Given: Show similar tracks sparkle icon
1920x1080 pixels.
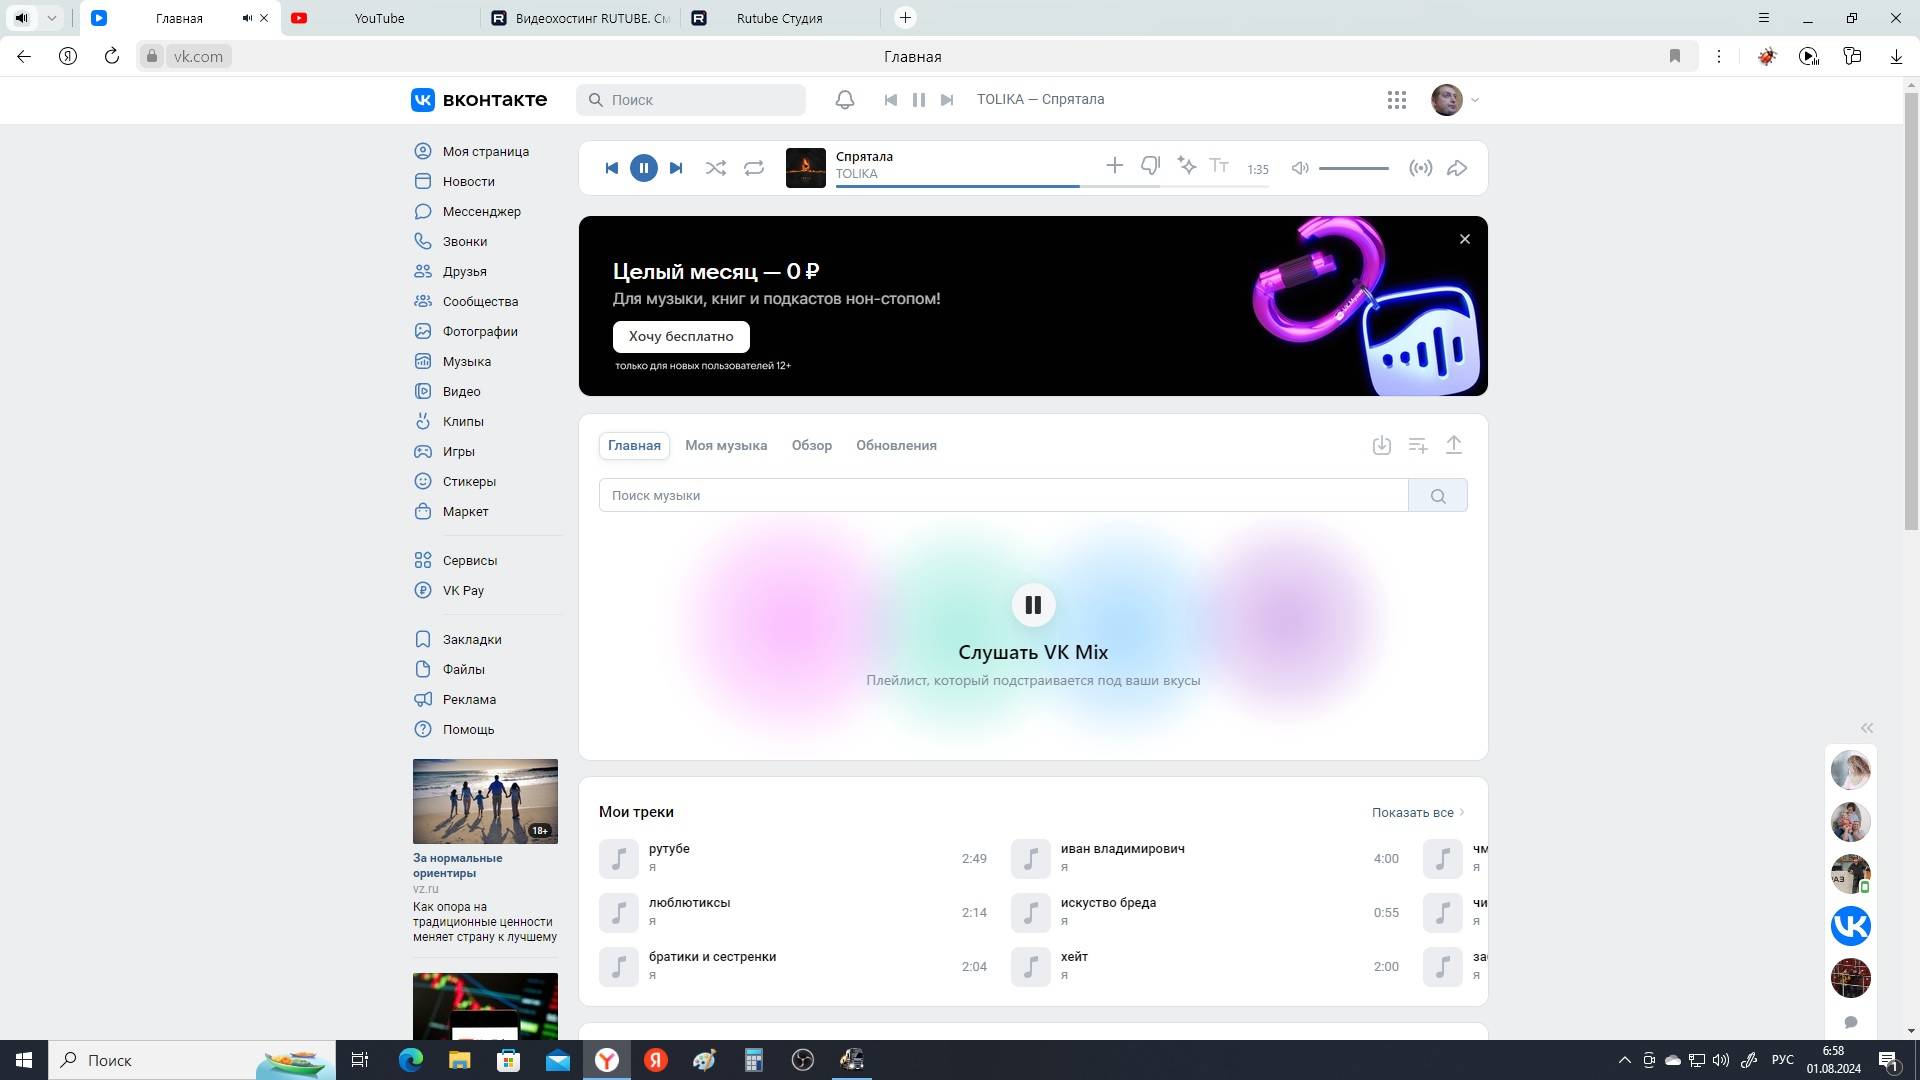Looking at the screenshot, I should pos(1186,165).
